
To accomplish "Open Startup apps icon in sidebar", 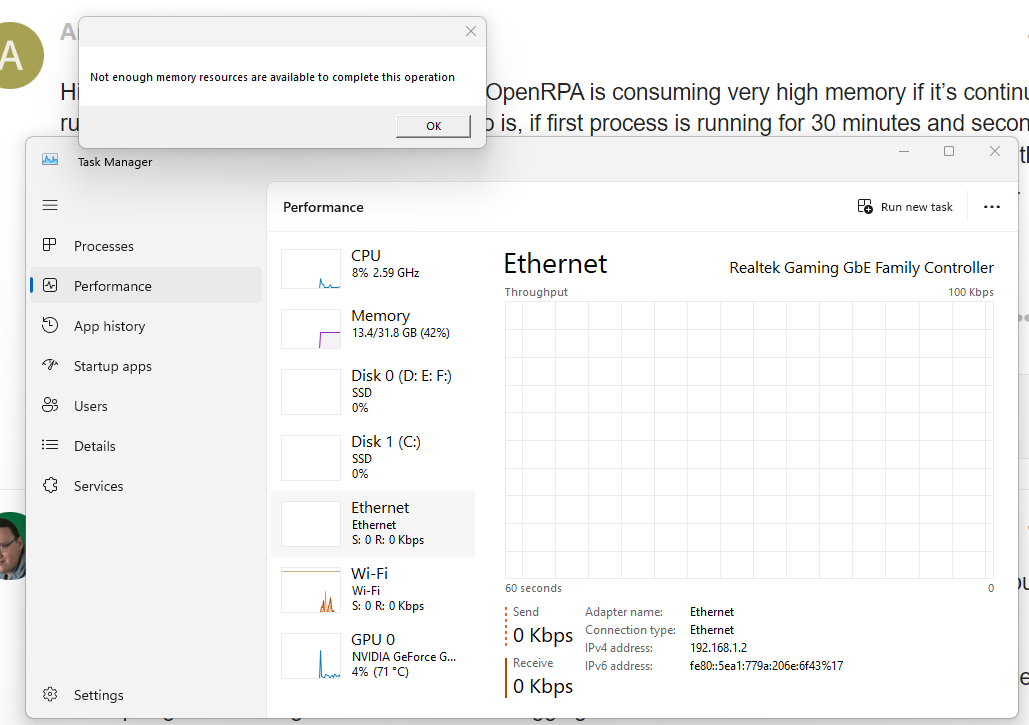I will click(50, 366).
